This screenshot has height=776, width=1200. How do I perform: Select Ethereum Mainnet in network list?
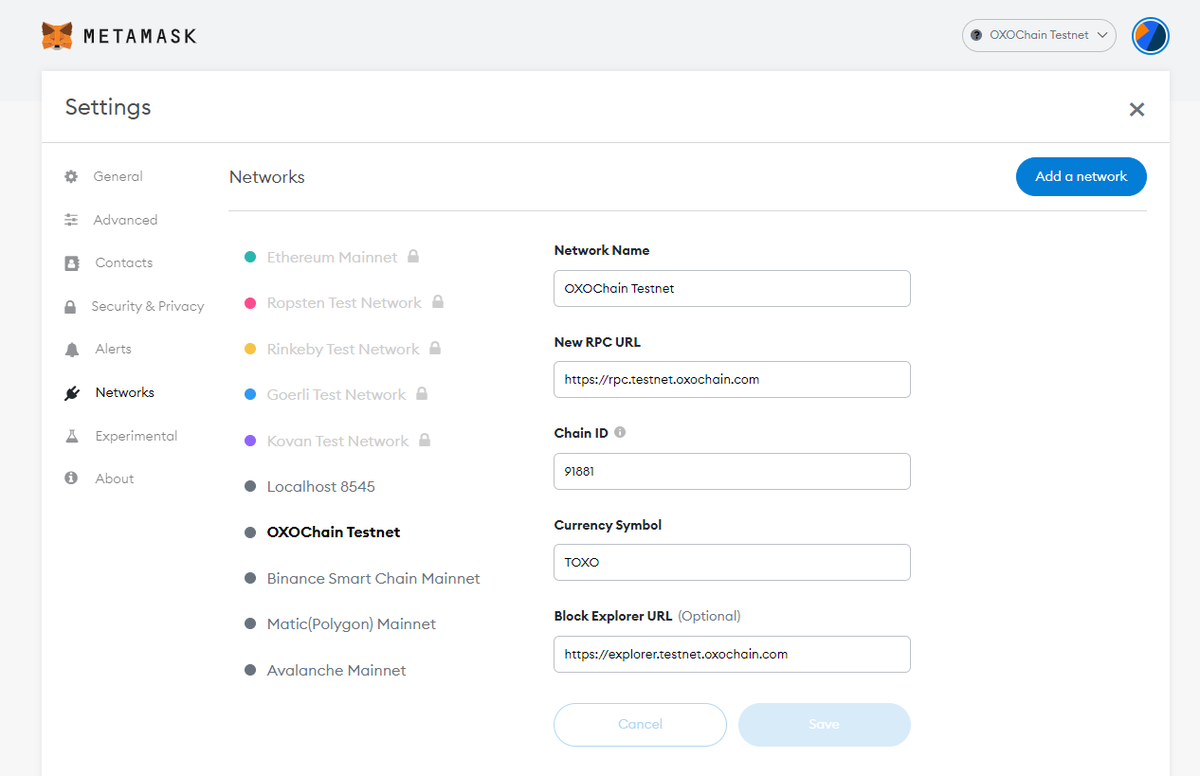[x=332, y=257]
